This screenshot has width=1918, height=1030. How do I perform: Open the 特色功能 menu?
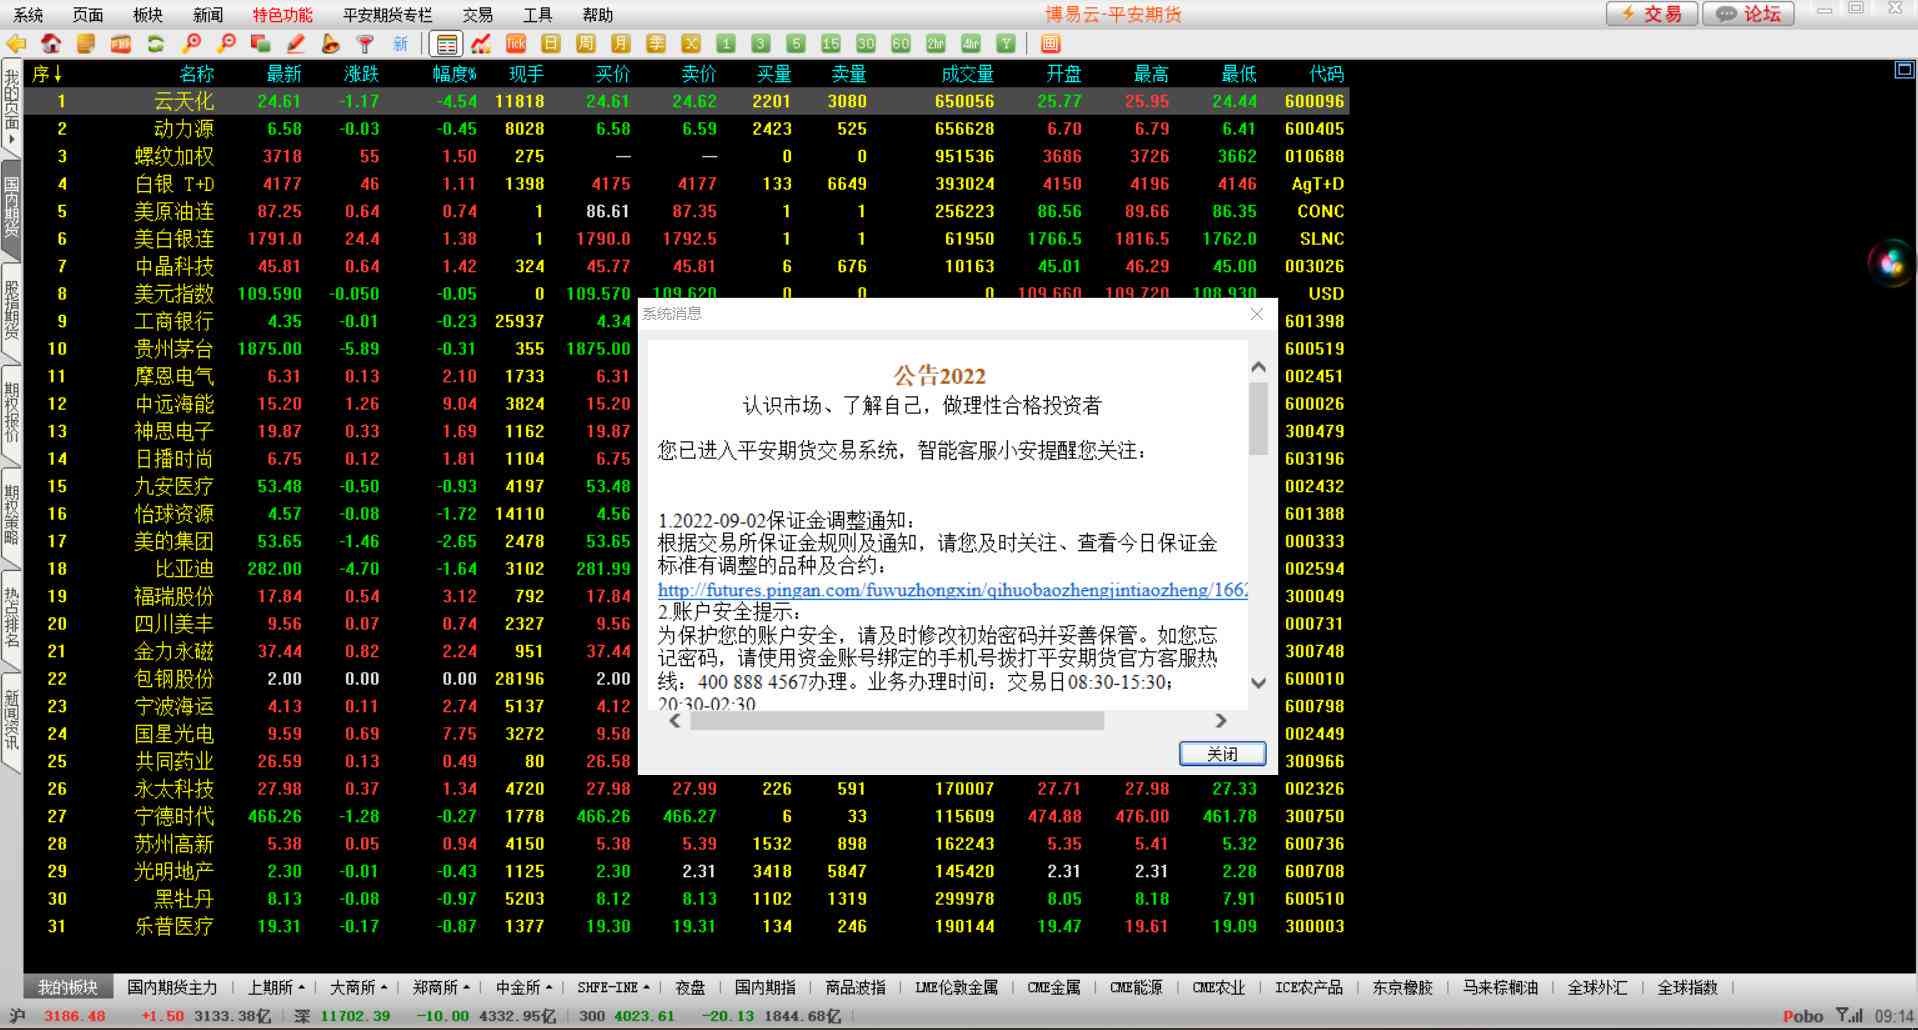coord(282,15)
